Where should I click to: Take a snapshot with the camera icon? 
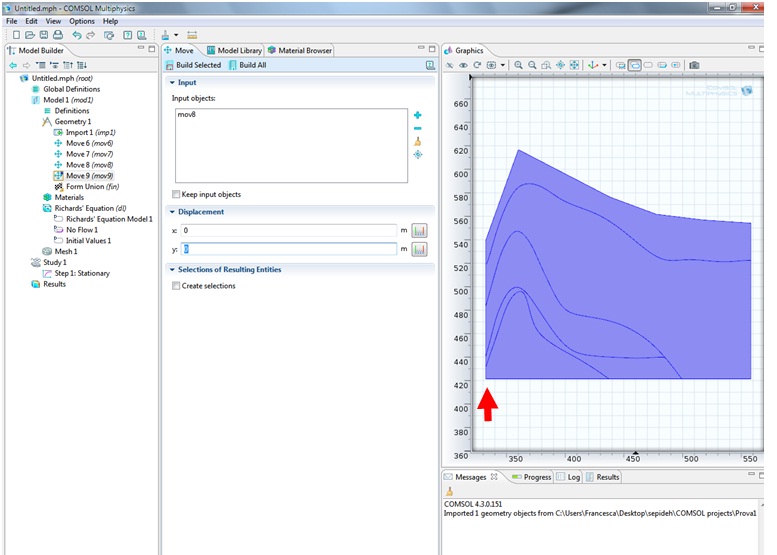pyautogui.click(x=694, y=65)
